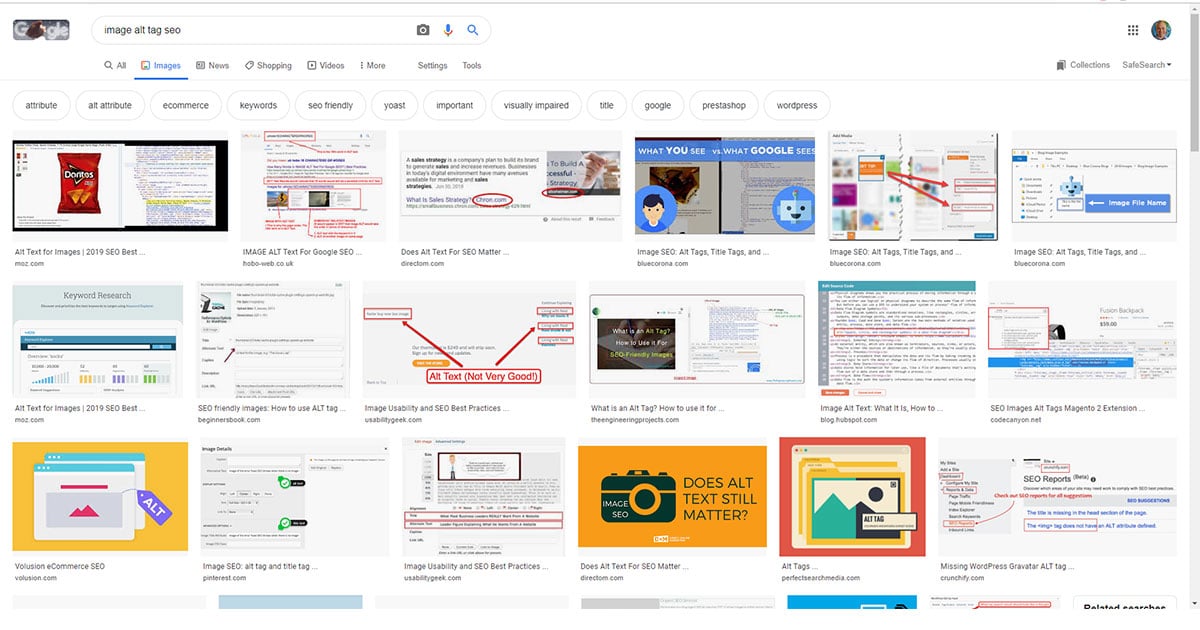The height and width of the screenshot is (630, 1200).
Task: Open the SafeSearch dropdown
Action: point(1146,65)
